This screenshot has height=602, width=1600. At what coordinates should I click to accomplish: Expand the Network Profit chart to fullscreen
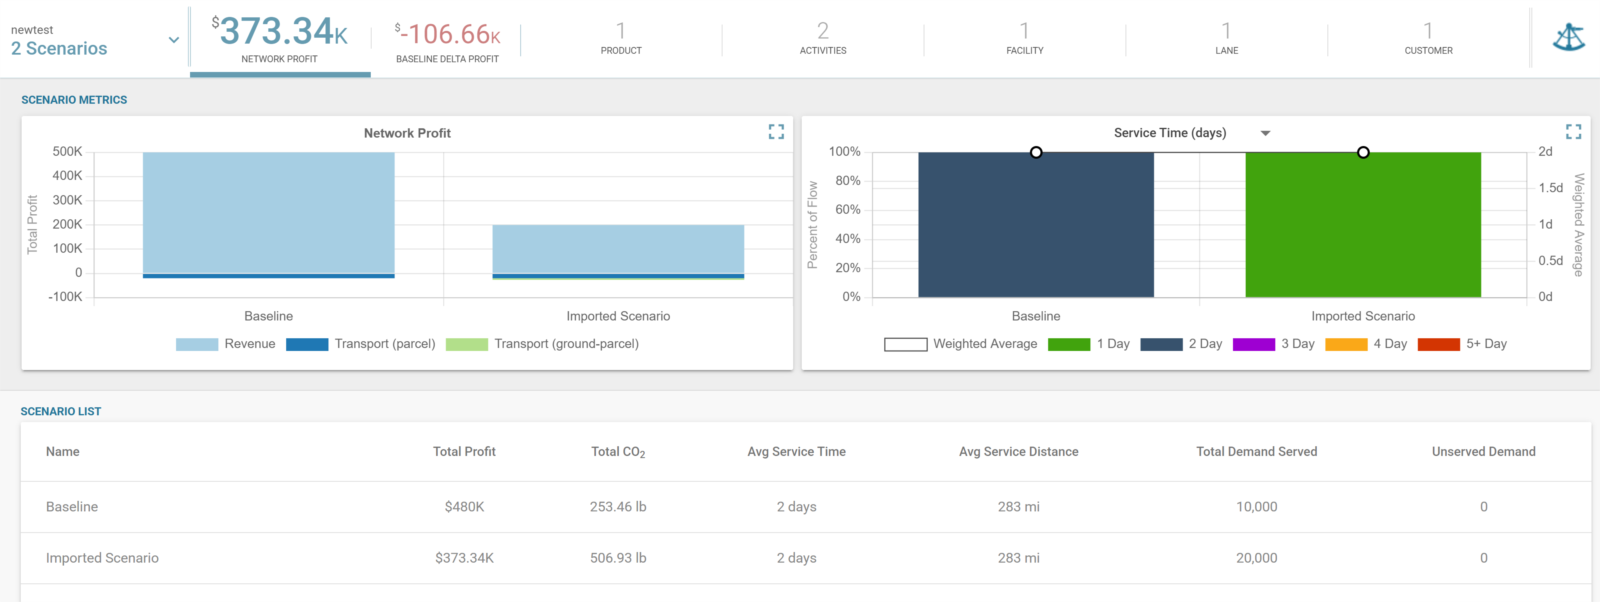776,132
